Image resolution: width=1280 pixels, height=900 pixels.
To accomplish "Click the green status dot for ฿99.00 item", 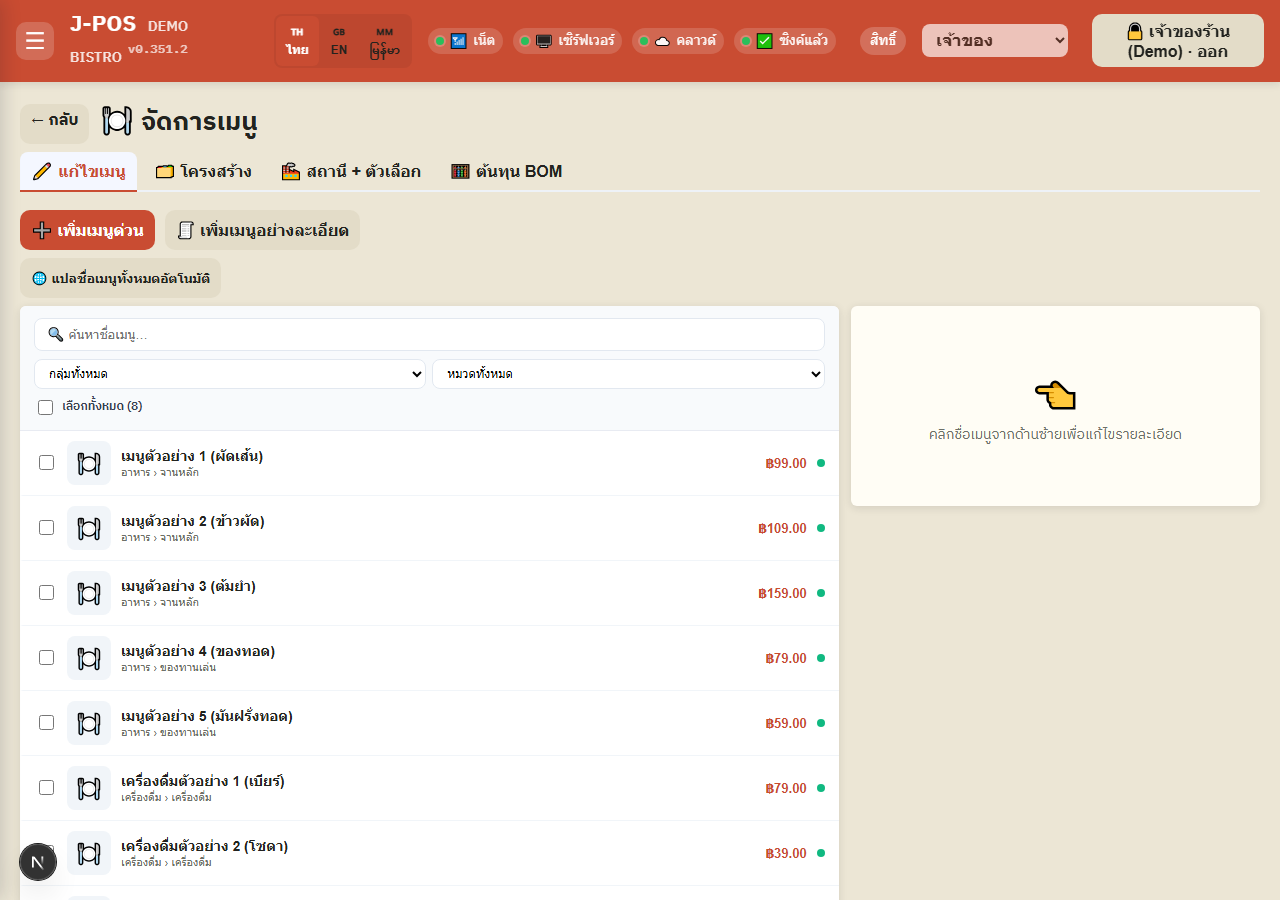I will click(821, 463).
